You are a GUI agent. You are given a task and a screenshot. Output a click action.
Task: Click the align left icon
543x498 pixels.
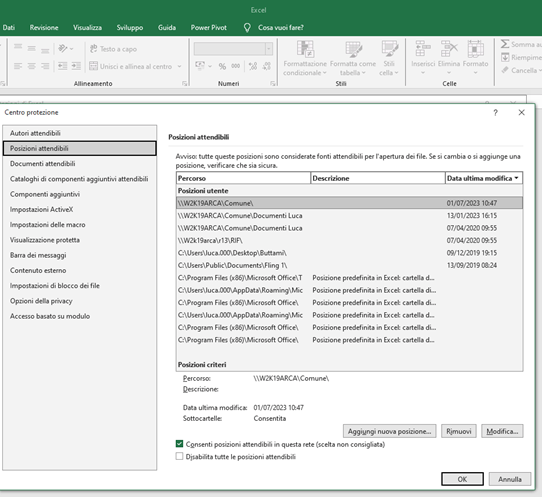(x=18, y=65)
